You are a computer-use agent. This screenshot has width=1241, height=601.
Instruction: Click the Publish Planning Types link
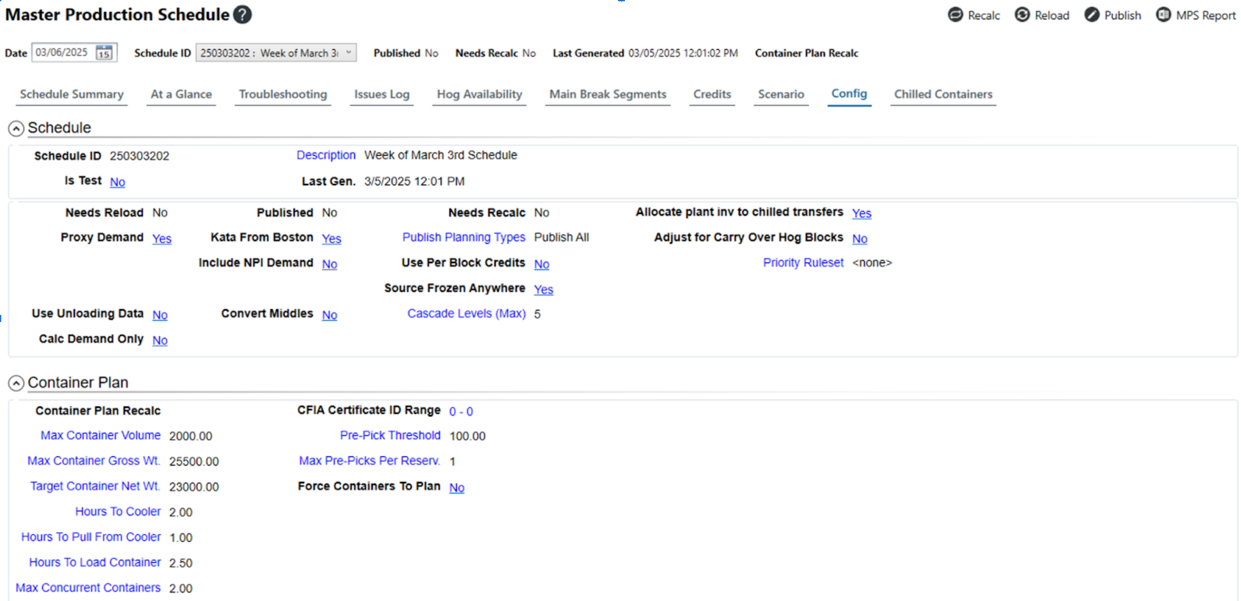(x=463, y=238)
